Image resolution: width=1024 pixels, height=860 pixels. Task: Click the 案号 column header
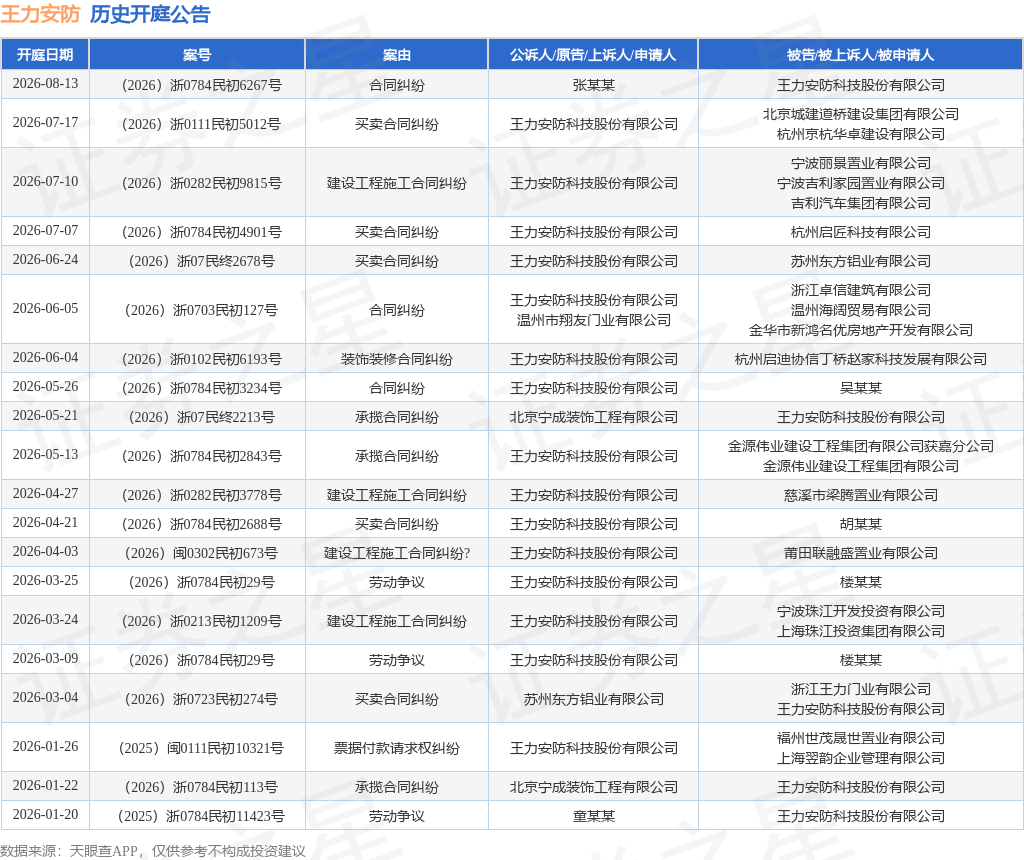197,55
